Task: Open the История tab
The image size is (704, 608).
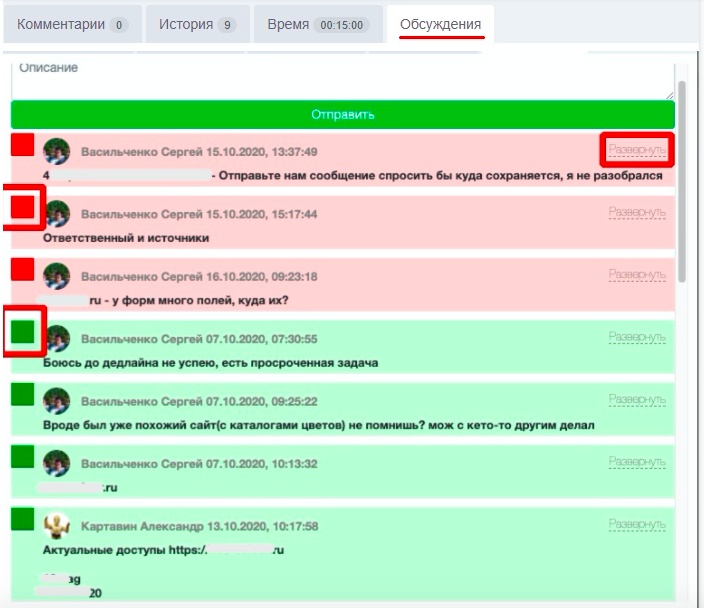Action: [197, 24]
